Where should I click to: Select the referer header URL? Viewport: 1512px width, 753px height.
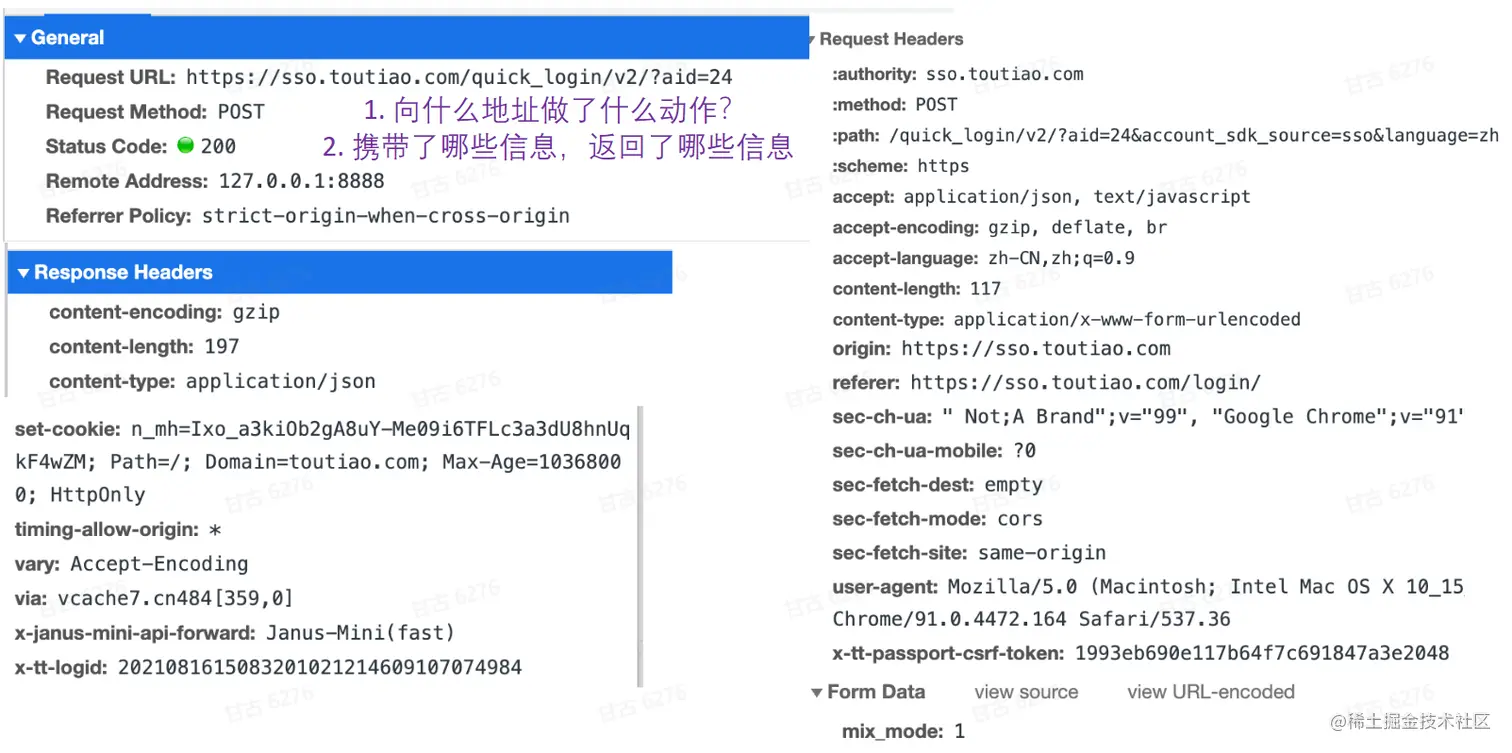[x=1086, y=383]
